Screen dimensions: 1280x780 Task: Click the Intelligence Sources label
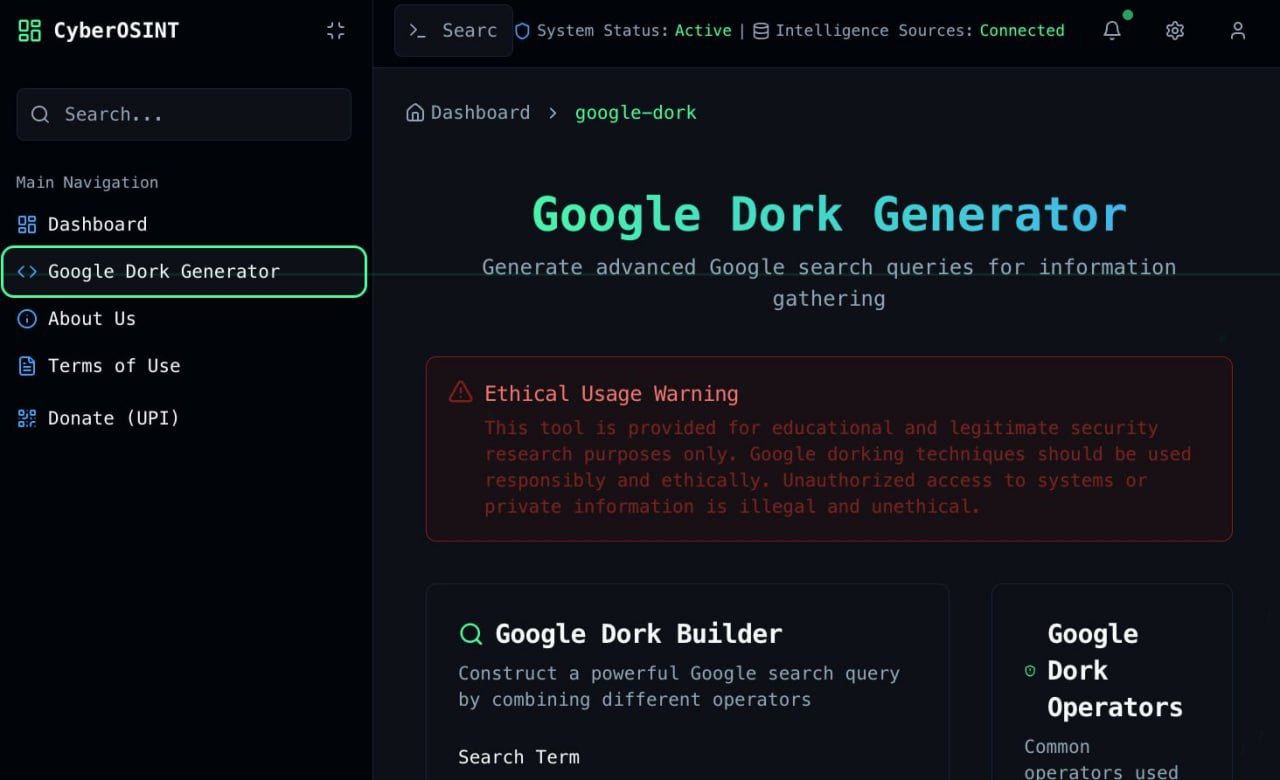[x=874, y=31]
